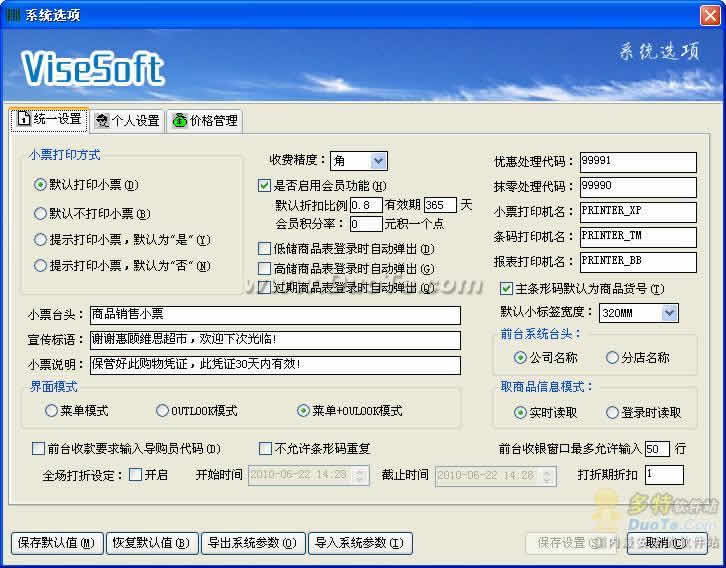This screenshot has width=726, height=568.
Task: Click the 会员积分率 input field
Action: click(x=366, y=224)
